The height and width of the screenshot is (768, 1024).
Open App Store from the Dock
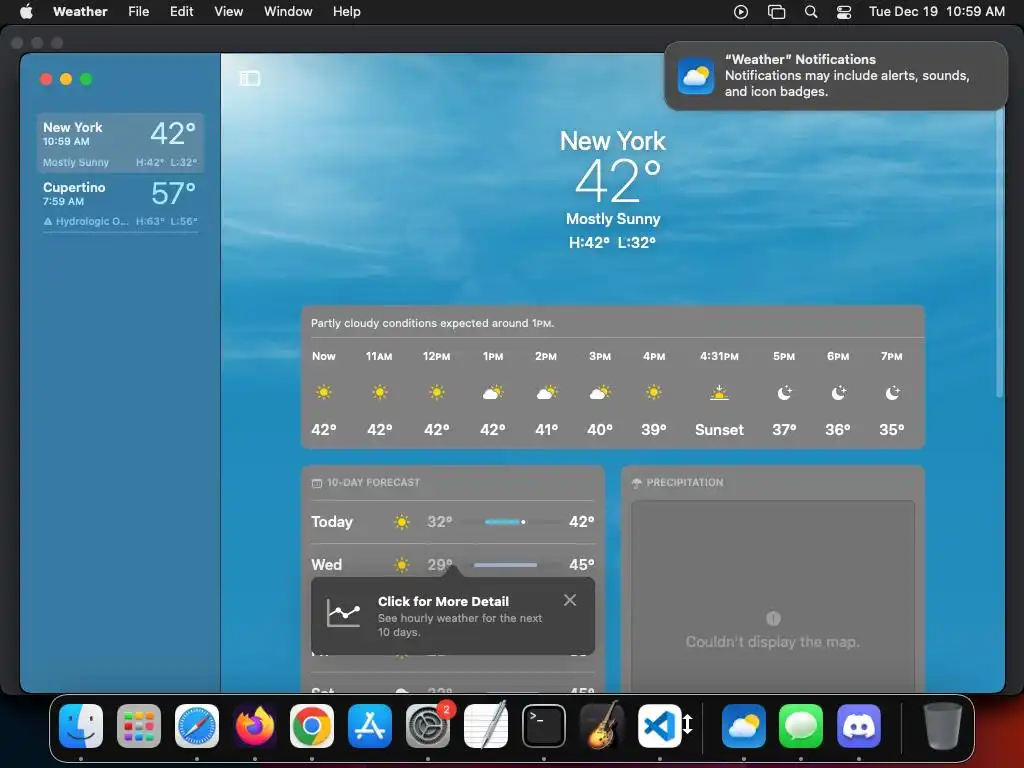(370, 726)
